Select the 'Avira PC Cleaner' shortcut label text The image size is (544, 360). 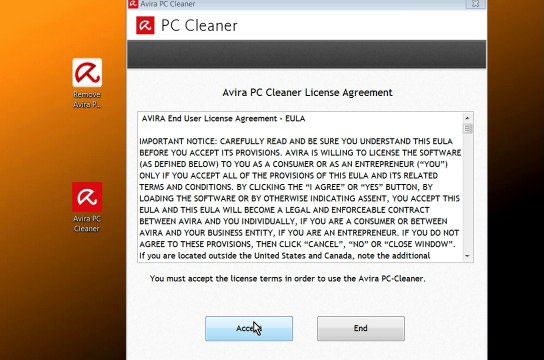(x=87, y=224)
